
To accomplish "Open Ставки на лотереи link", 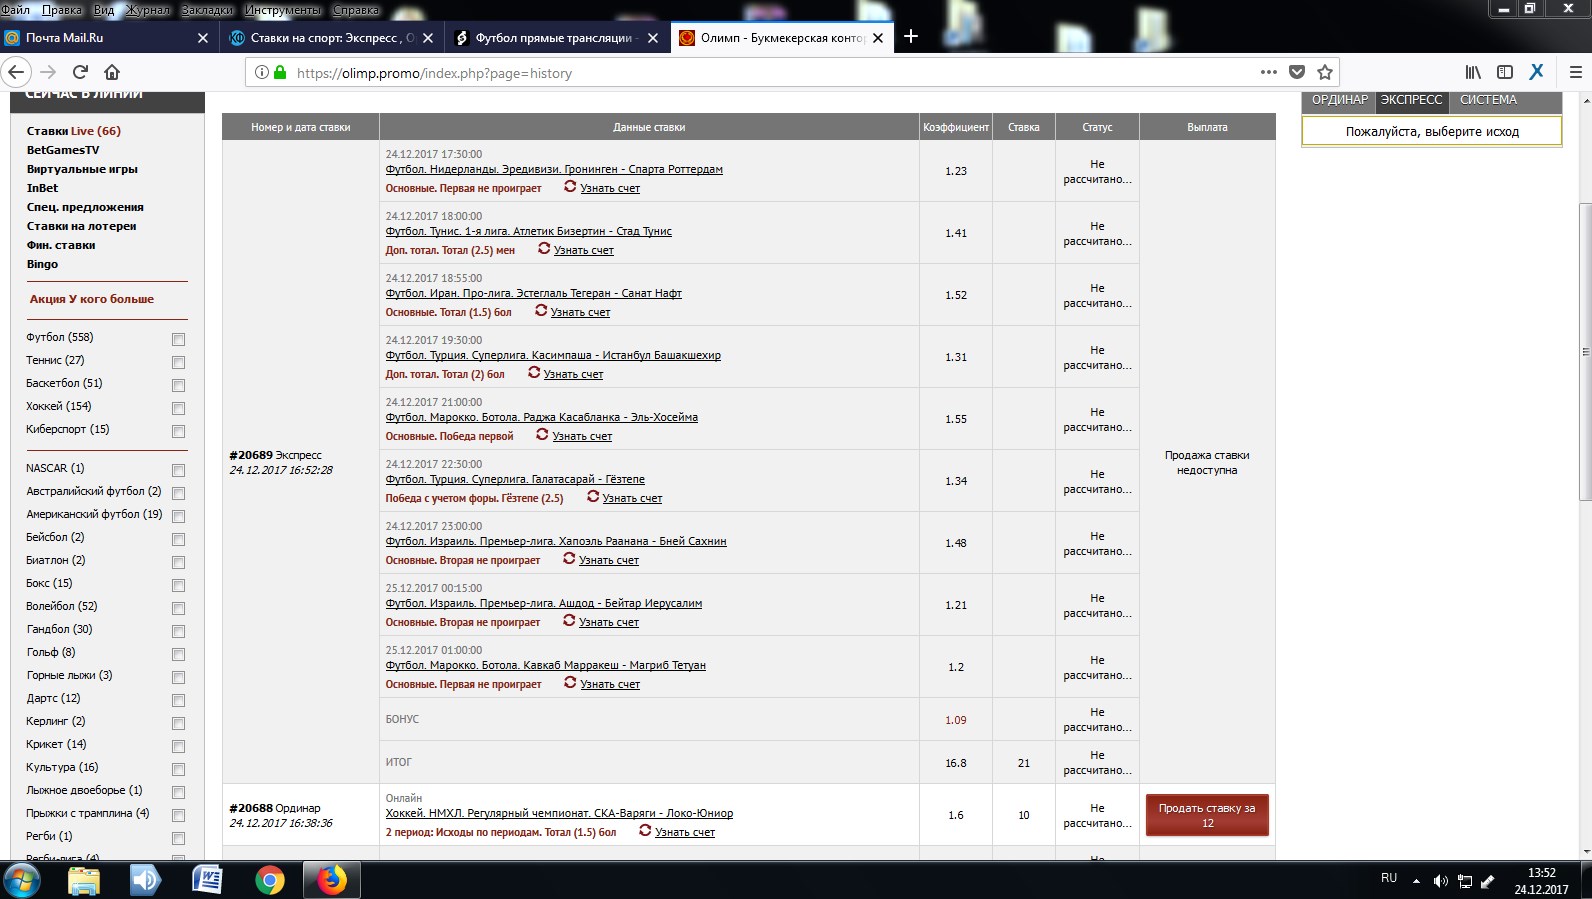I will pos(81,226).
